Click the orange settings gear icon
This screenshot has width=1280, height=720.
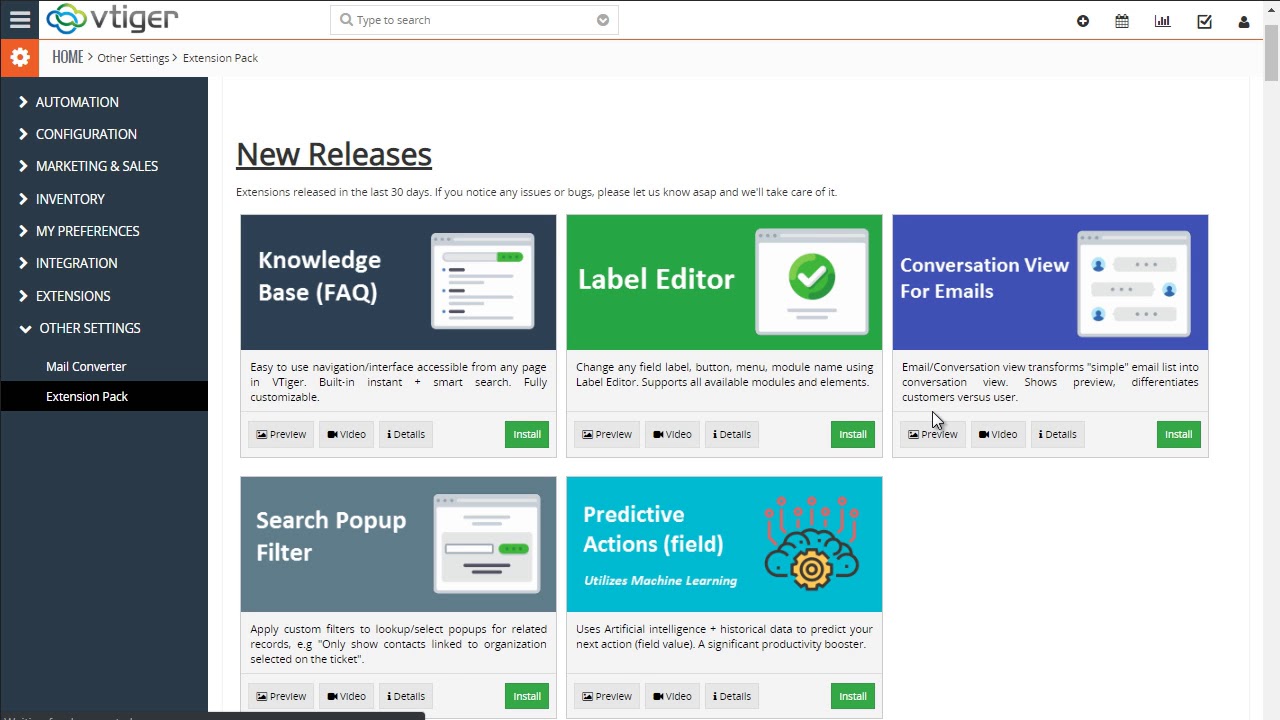(19, 58)
